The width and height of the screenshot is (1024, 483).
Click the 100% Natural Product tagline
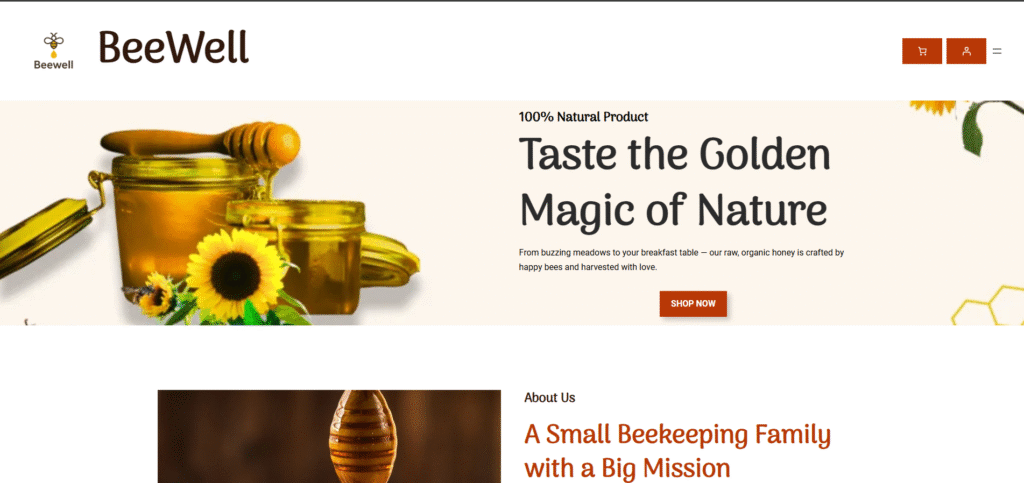(583, 117)
